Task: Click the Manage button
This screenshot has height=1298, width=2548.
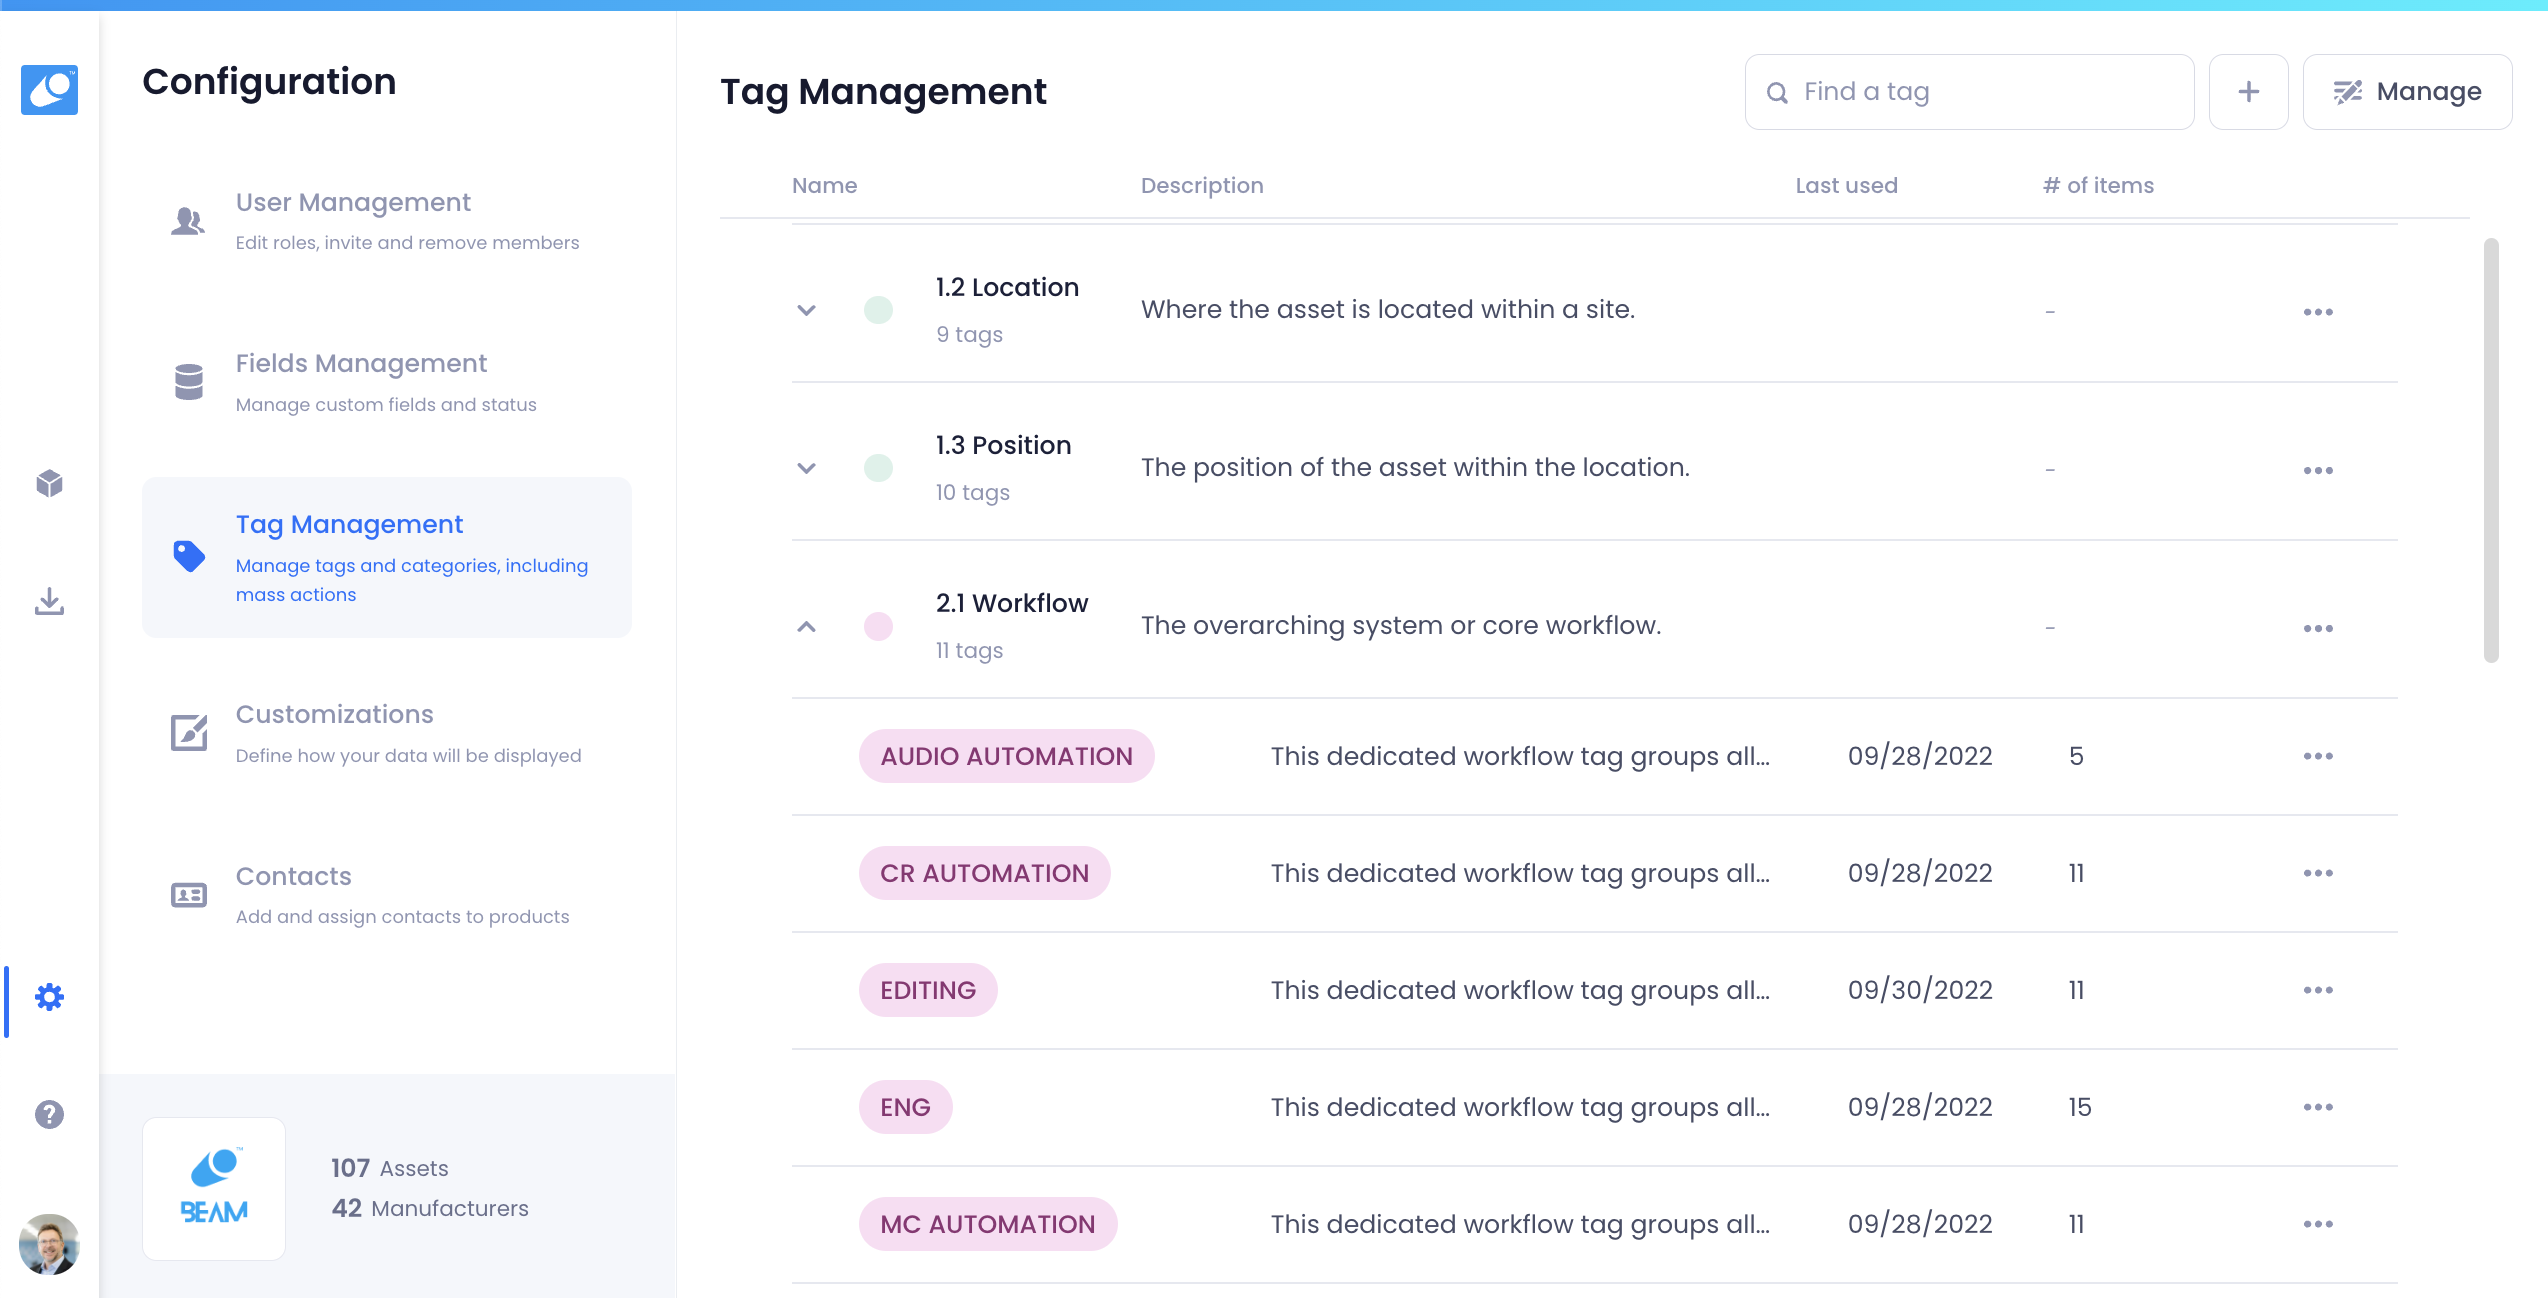Action: pyautogui.click(x=2406, y=92)
